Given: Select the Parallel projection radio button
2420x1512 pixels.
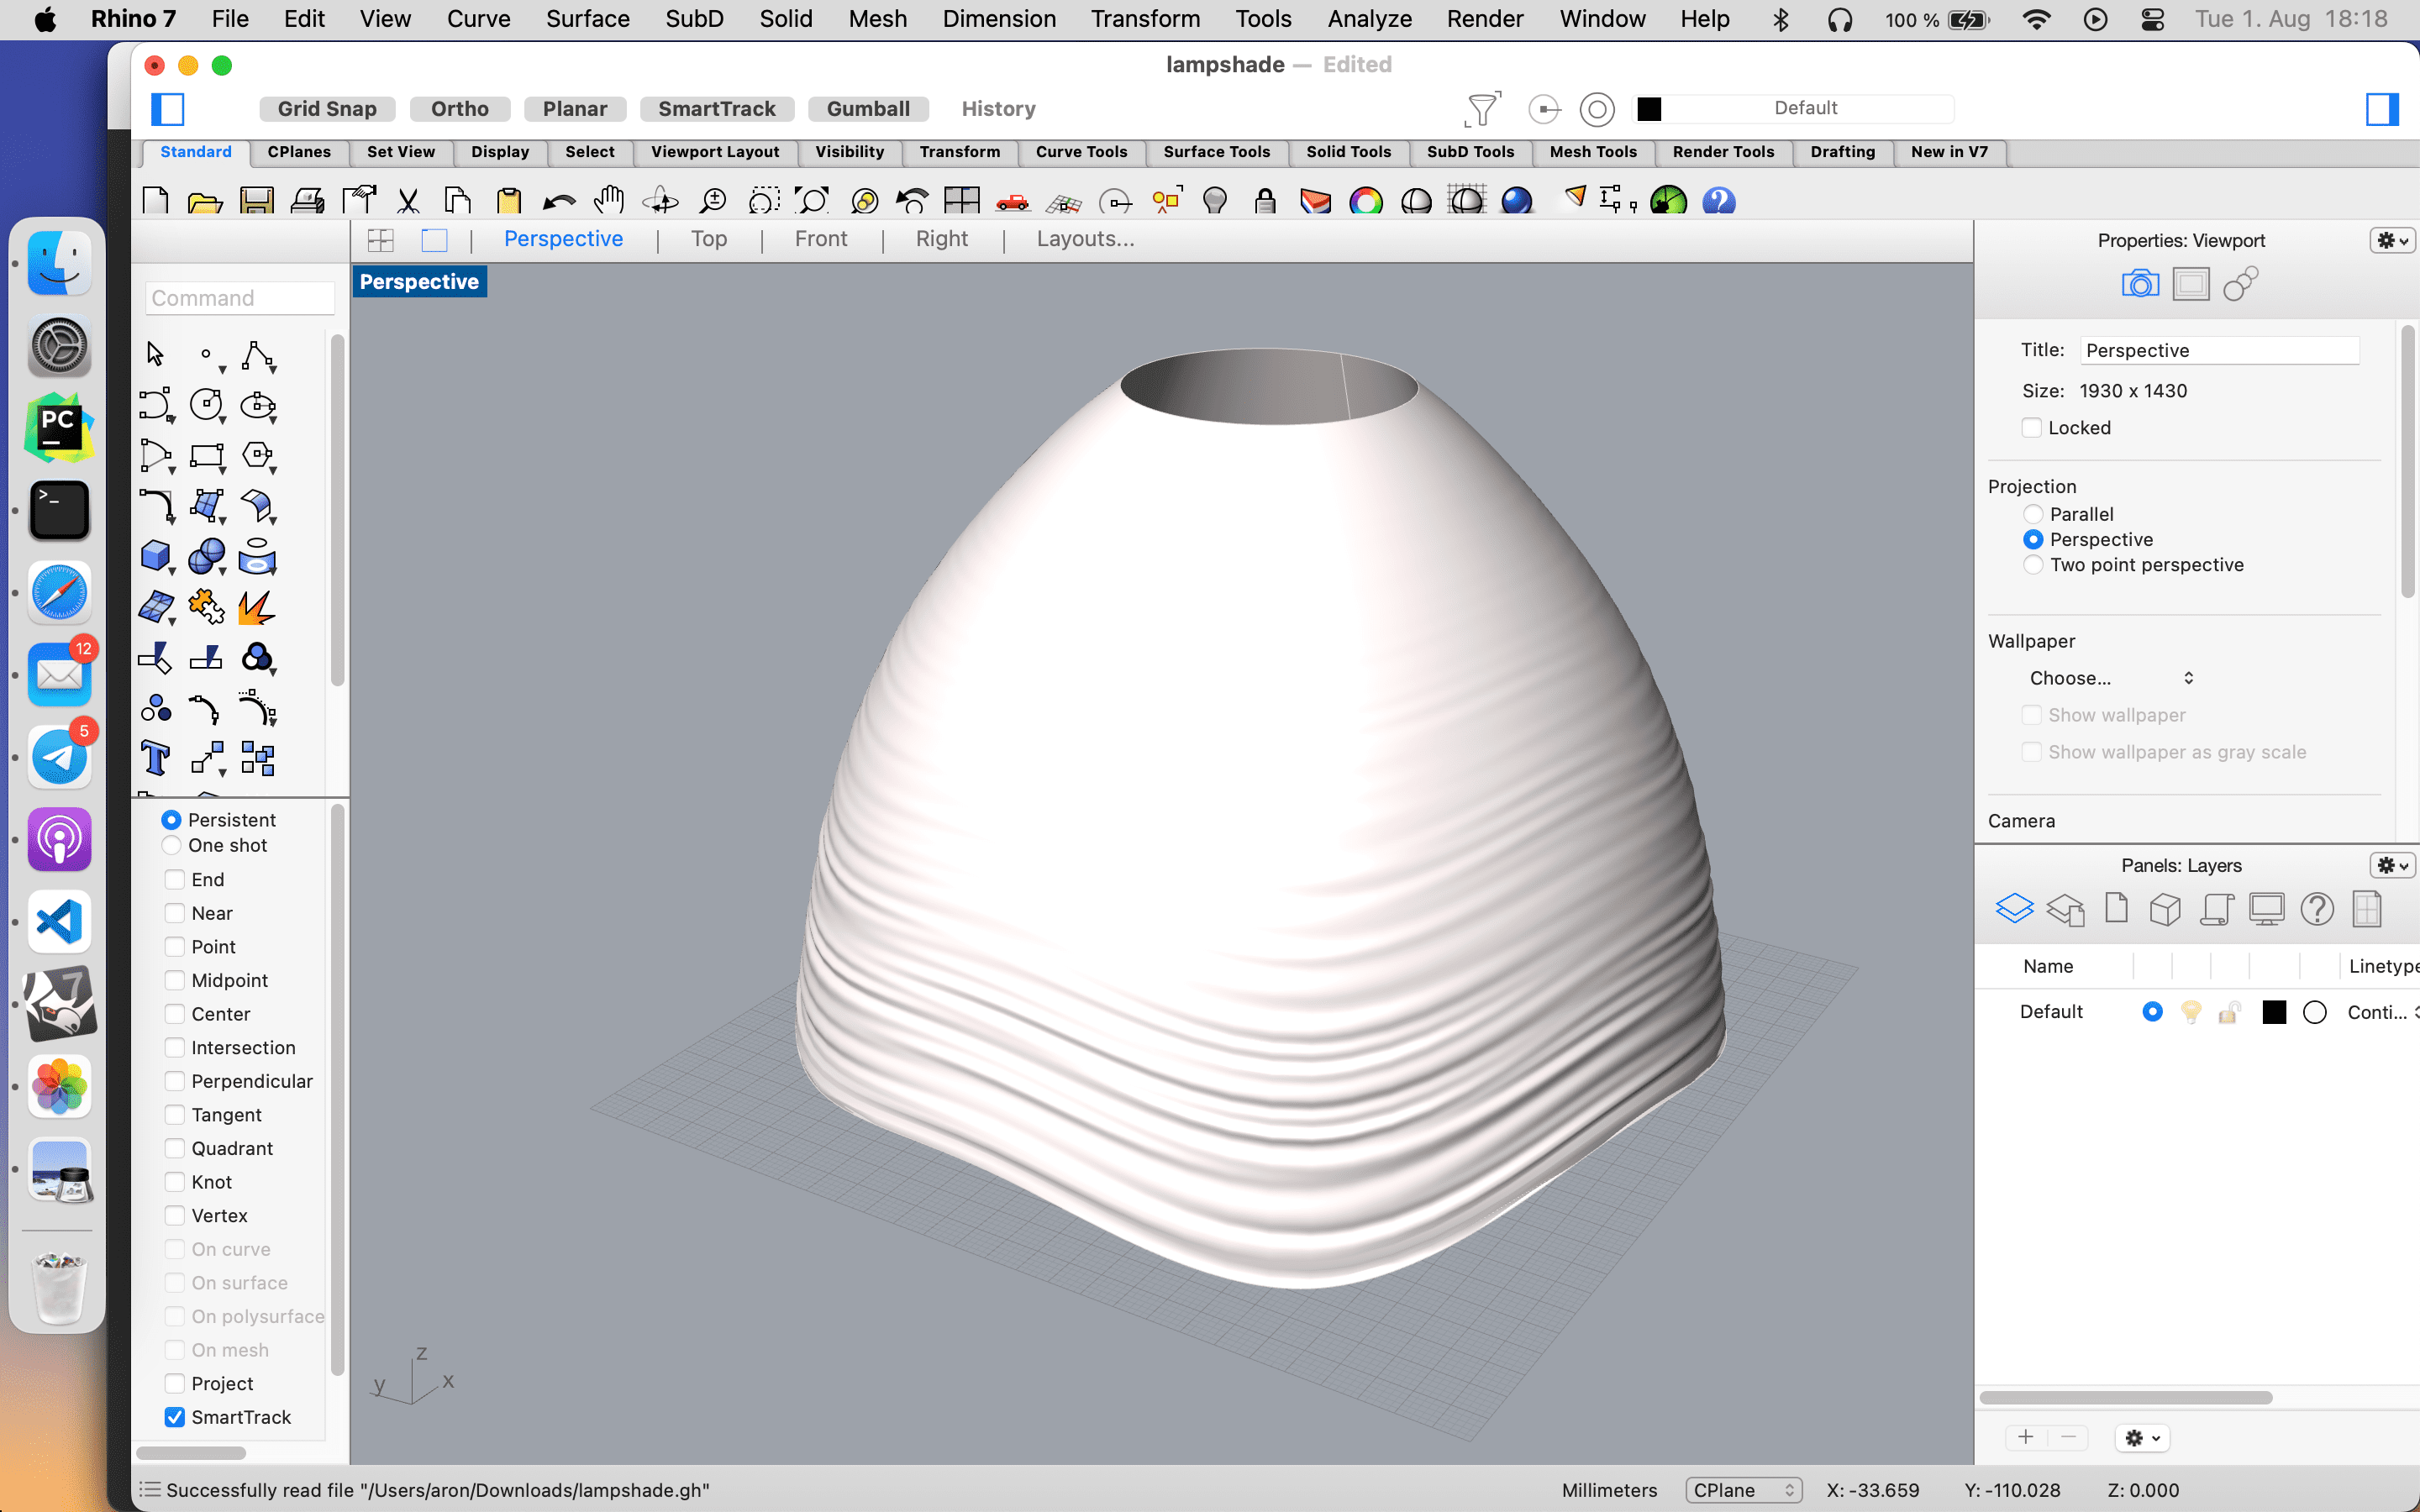Looking at the screenshot, I should pos(2033,514).
